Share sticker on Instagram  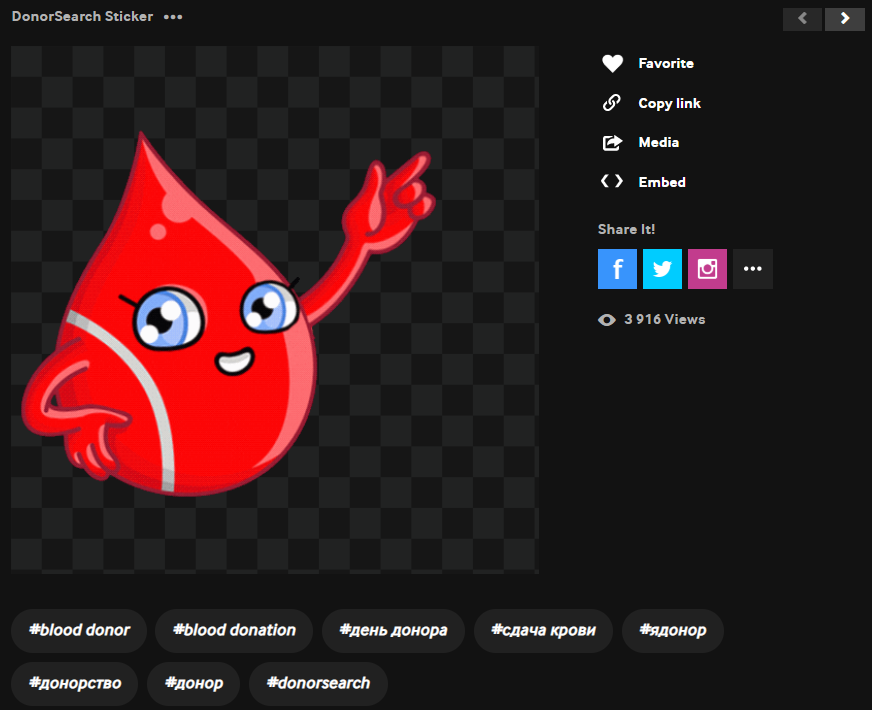pyautogui.click(x=707, y=269)
